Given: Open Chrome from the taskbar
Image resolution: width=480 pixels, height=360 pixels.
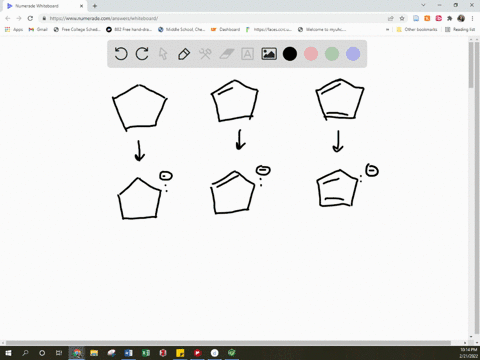Looking at the screenshot, I should click(77, 353).
